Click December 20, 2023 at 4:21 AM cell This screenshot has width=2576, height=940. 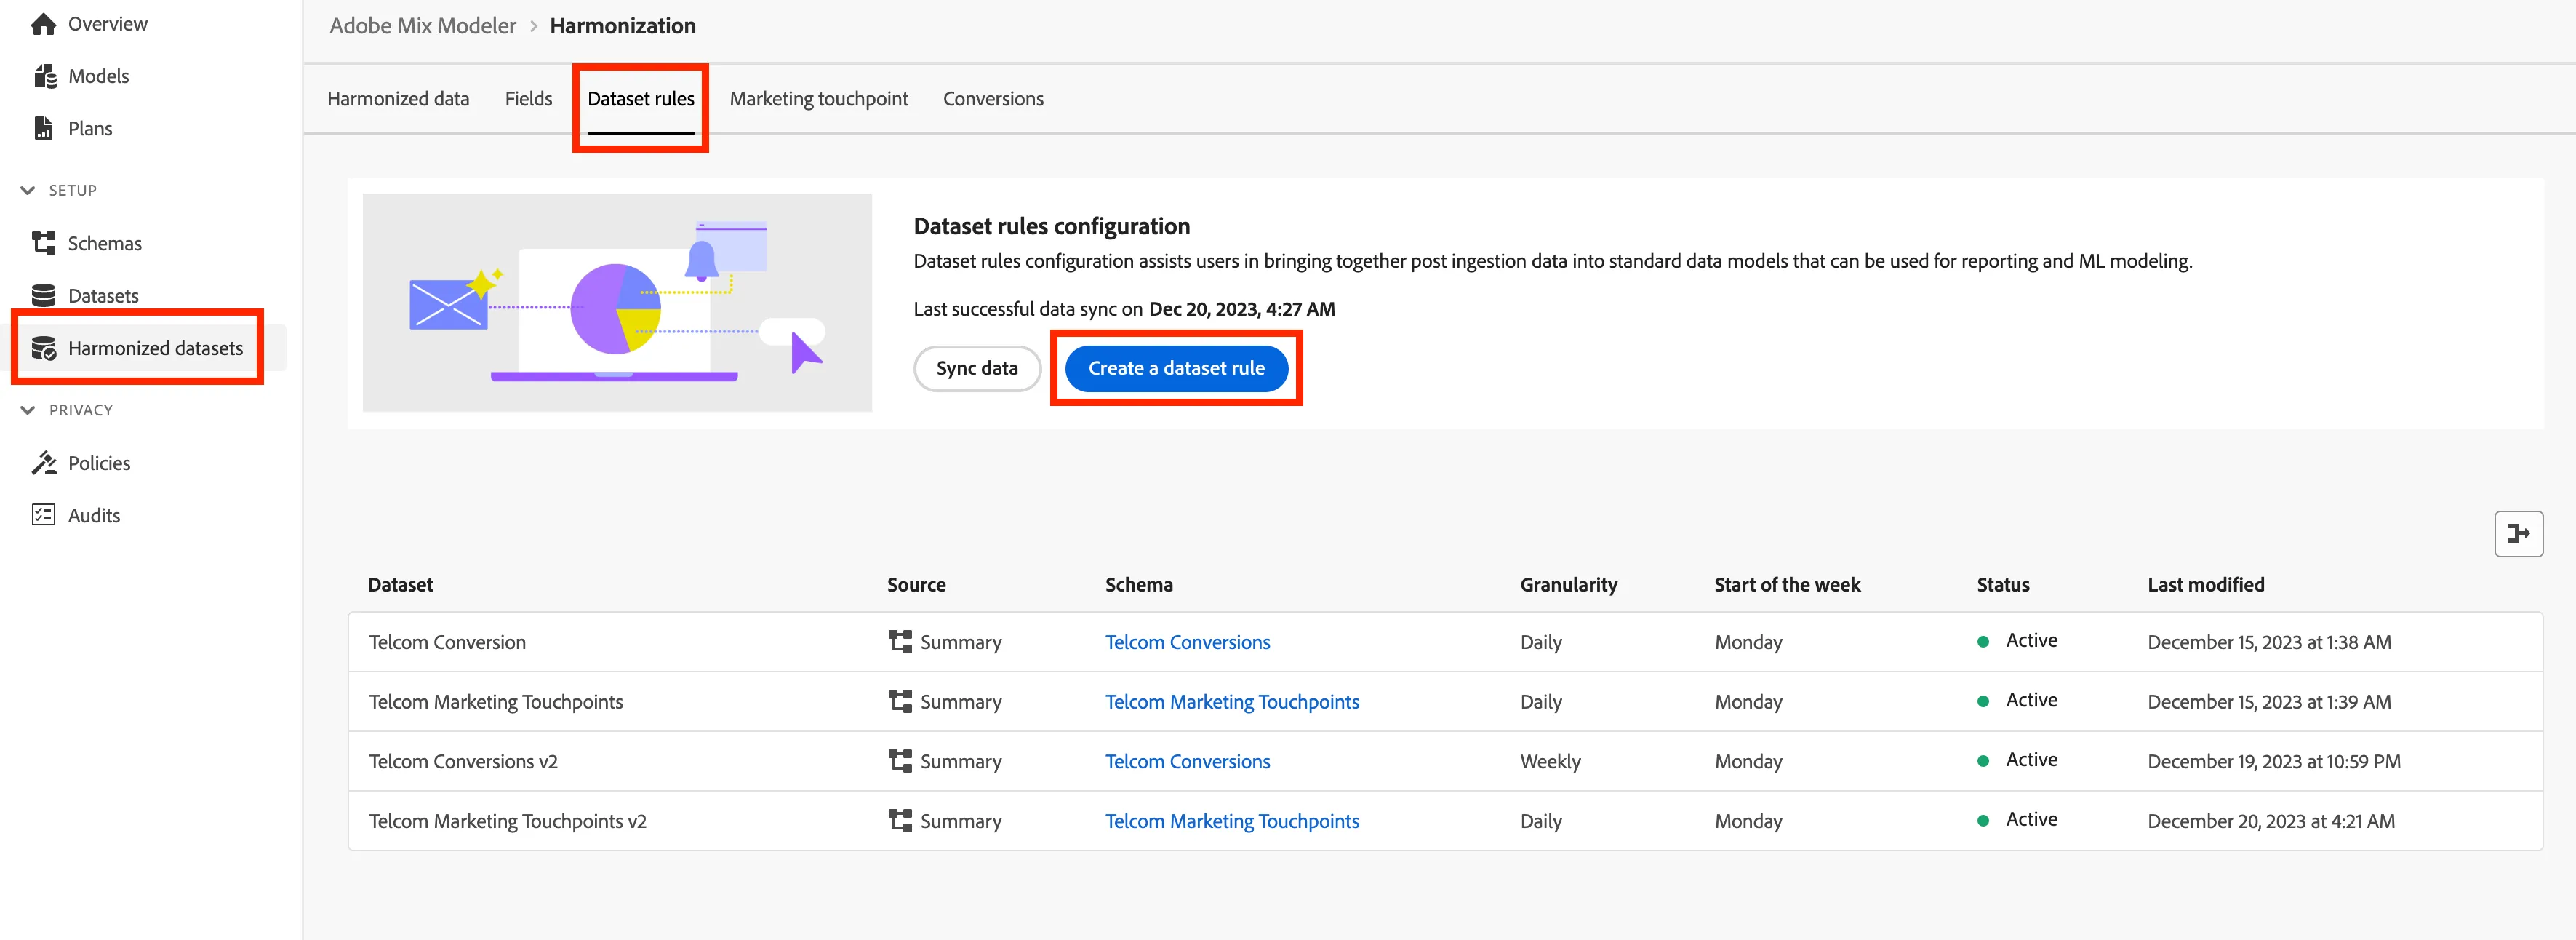point(2270,821)
